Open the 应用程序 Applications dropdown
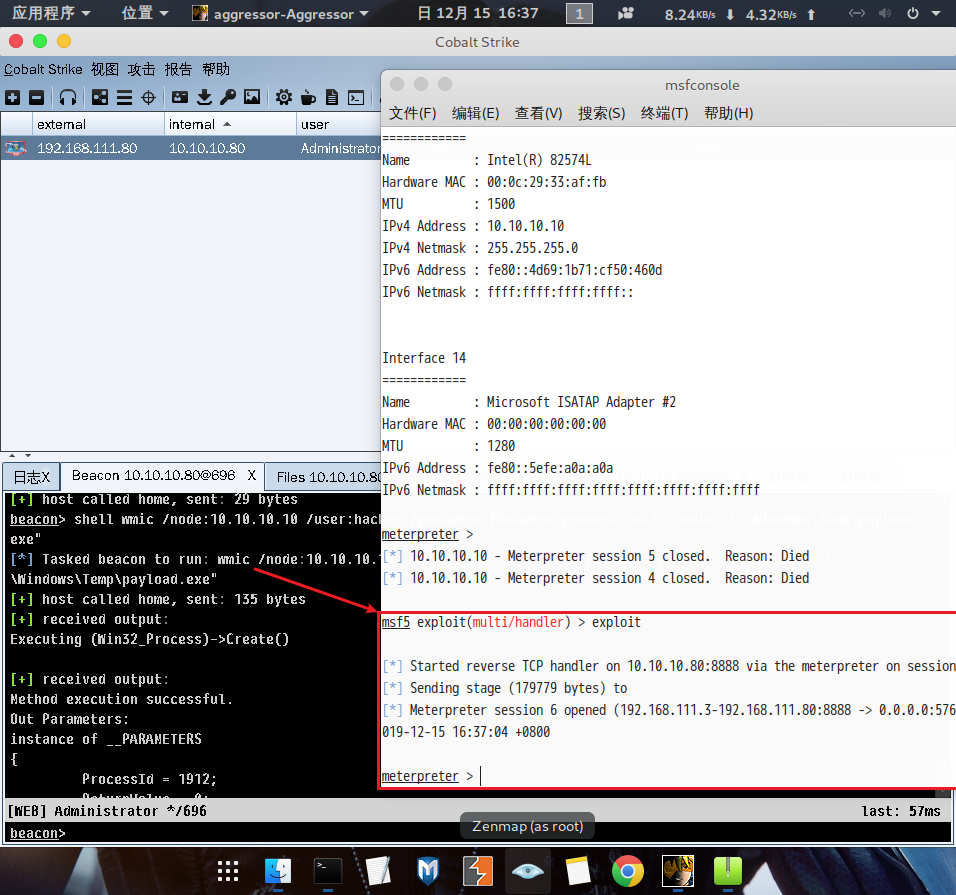The image size is (956, 895). pos(51,13)
